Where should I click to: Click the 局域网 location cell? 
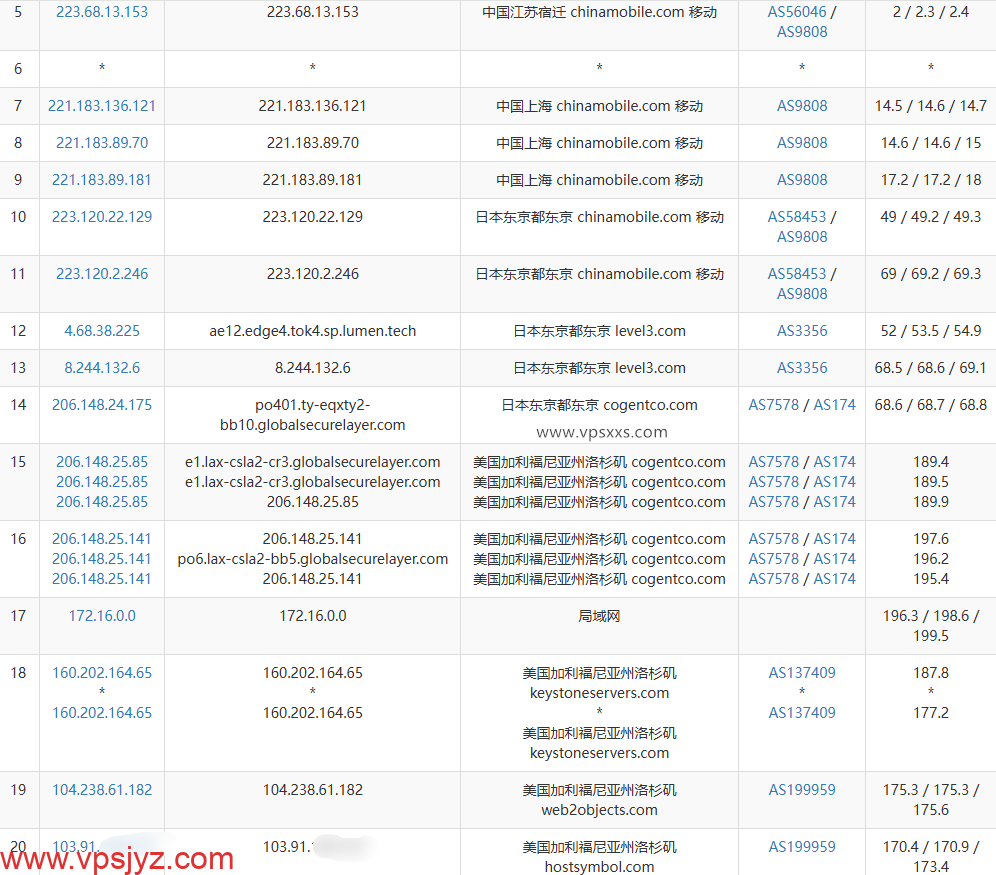click(599, 615)
